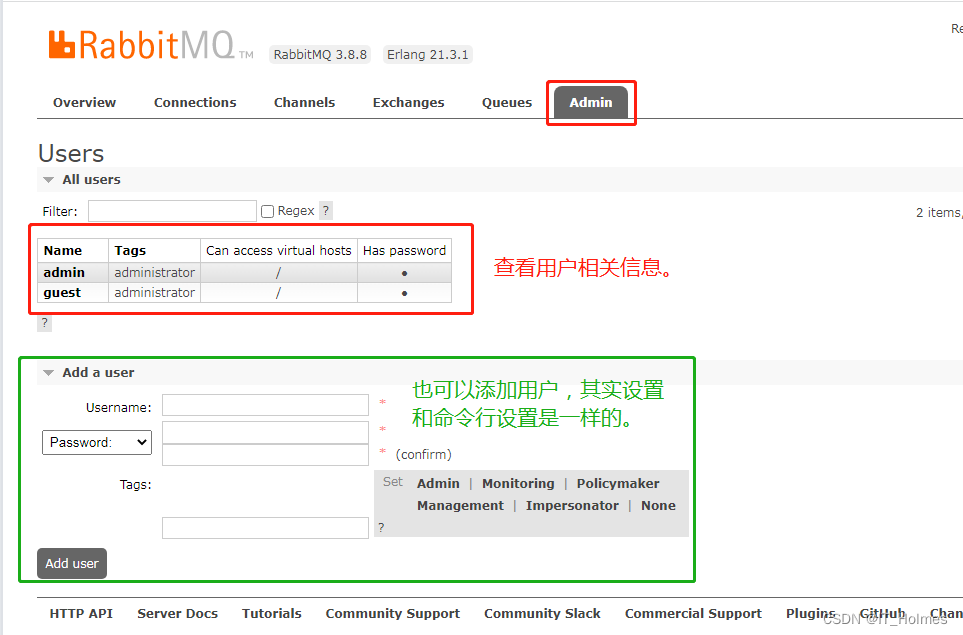Switch to the Overview tab
Viewport: 963px width, 635px height.
84,103
